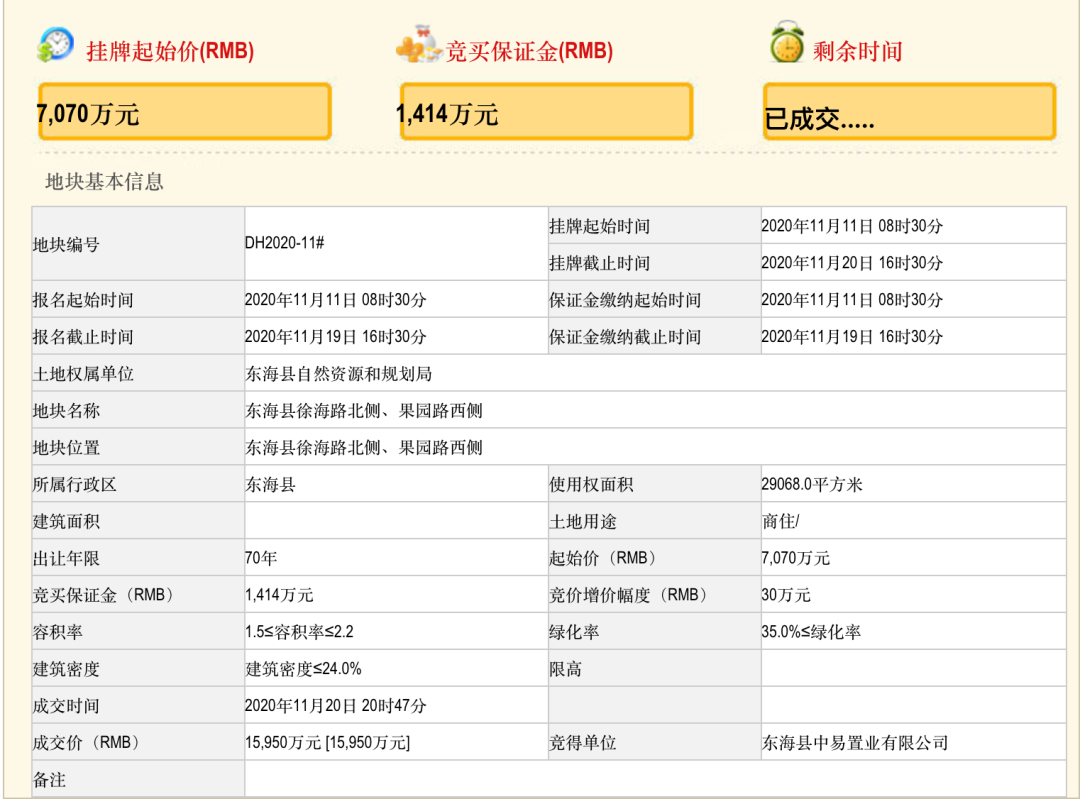Click the 保证金缴纳截止时间 label
The width and height of the screenshot is (1080, 799).
[625, 337]
